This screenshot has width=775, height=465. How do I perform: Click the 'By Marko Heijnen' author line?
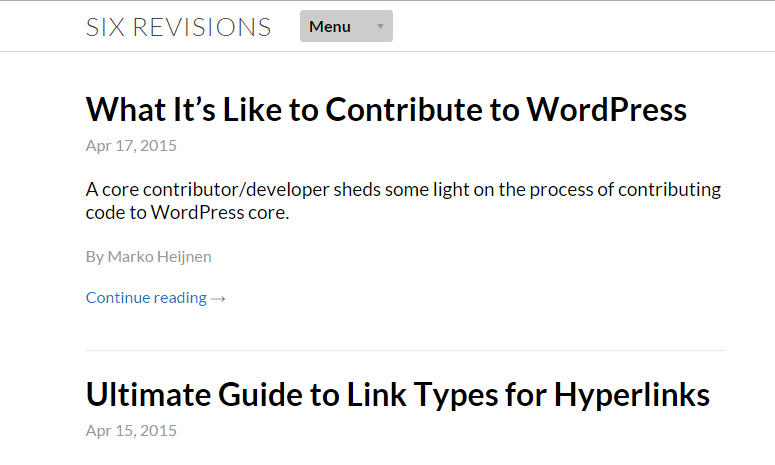[149, 256]
